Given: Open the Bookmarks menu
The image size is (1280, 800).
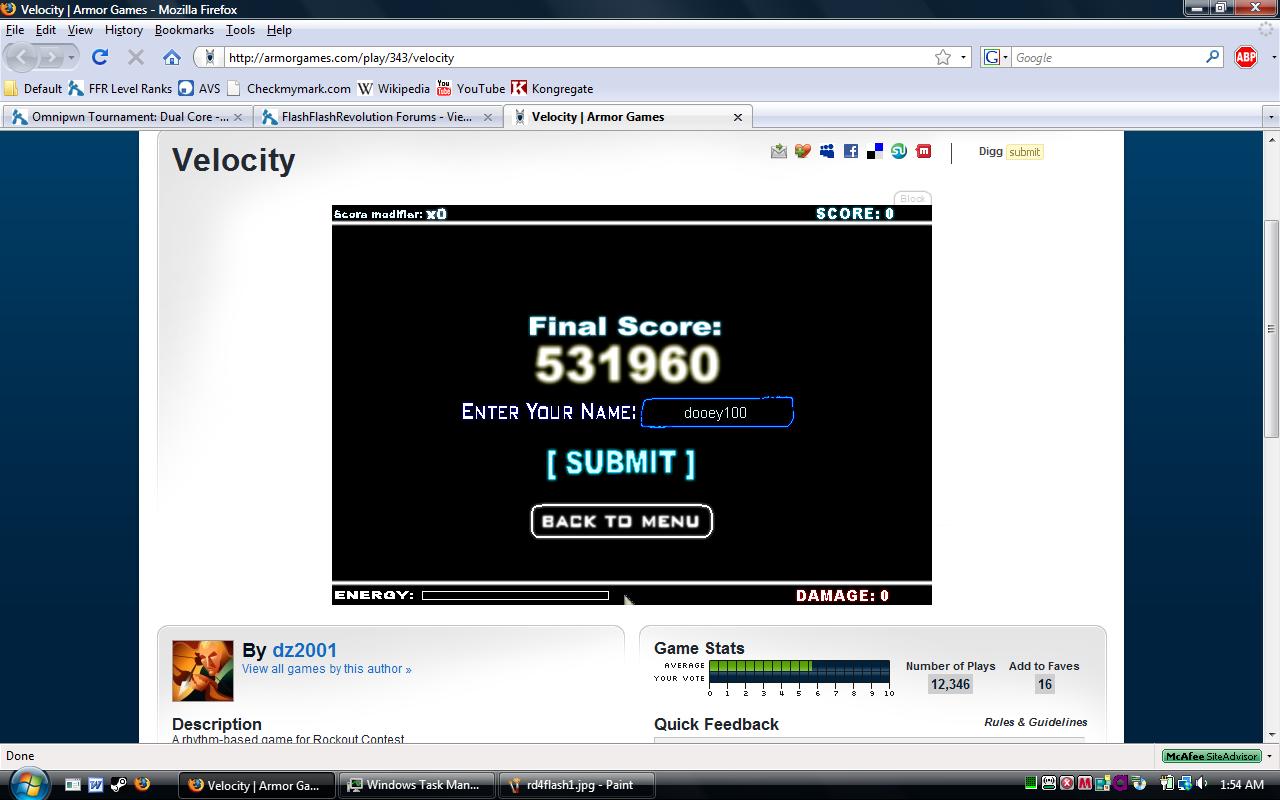Looking at the screenshot, I should click(184, 30).
